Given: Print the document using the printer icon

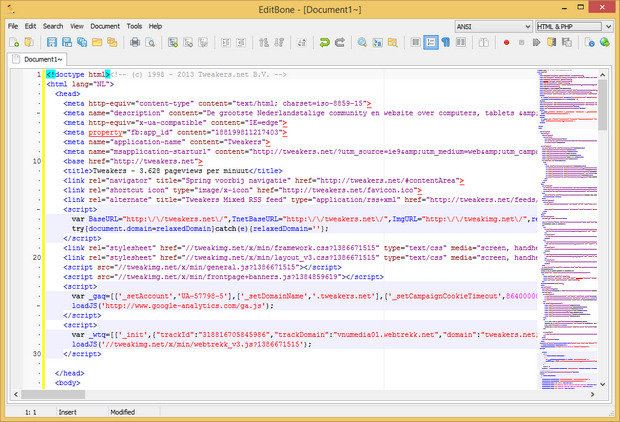Looking at the screenshot, I should (135, 42).
